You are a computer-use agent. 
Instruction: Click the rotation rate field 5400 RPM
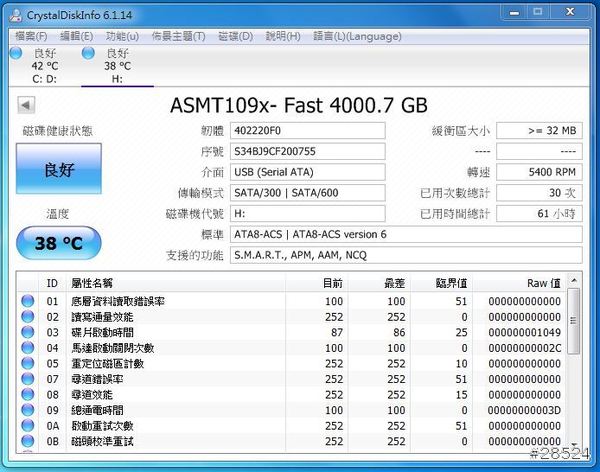539,172
